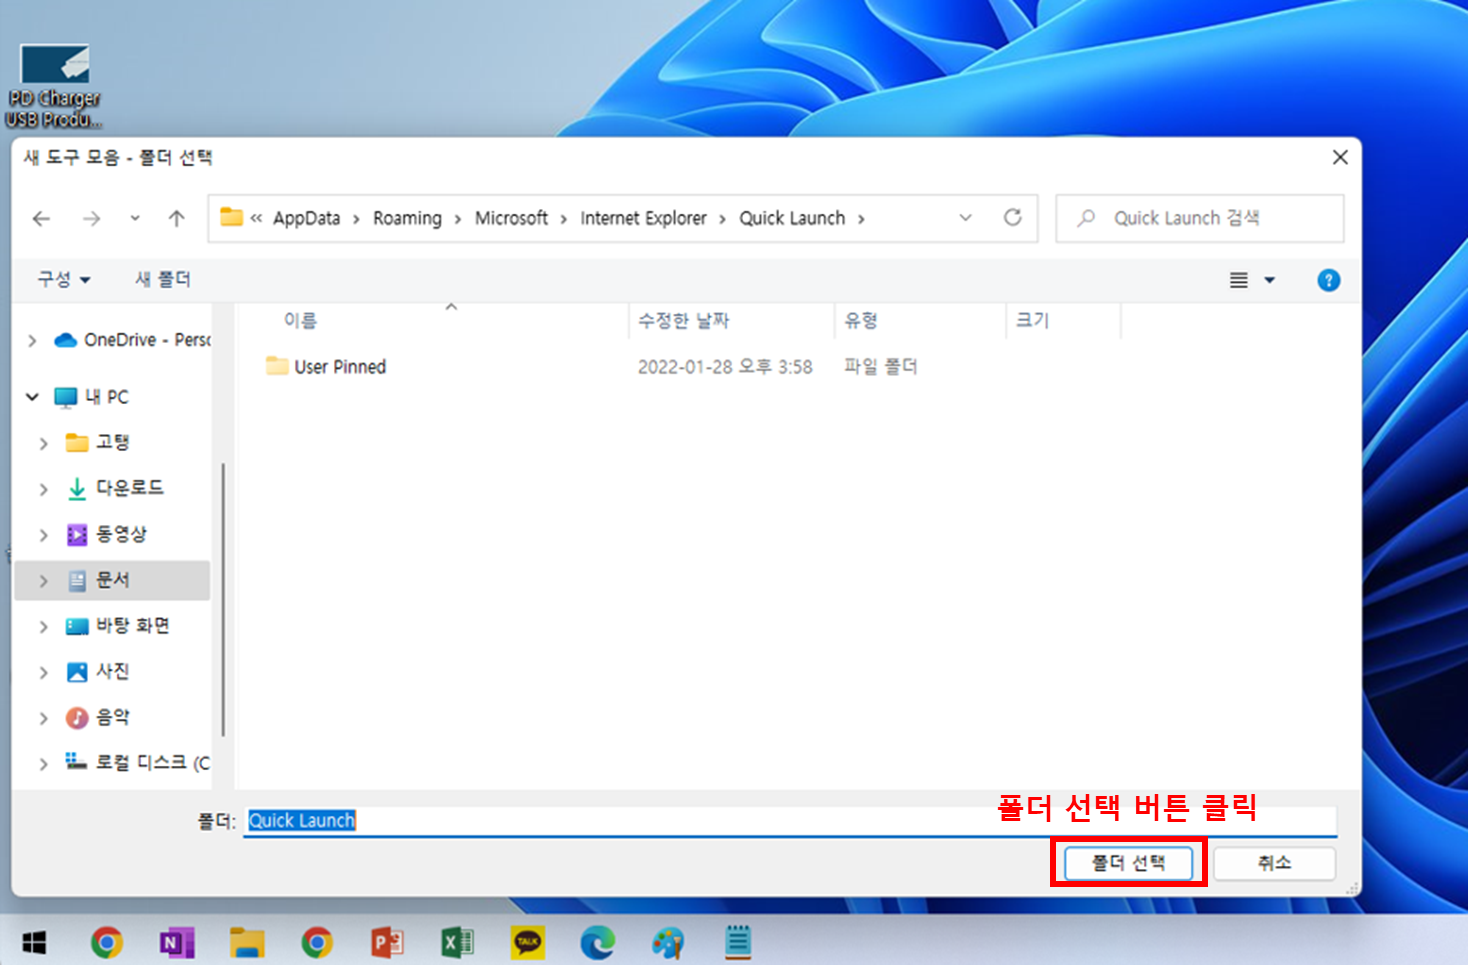Image resolution: width=1468 pixels, height=965 pixels.
Task: Collapse the 내 PC tree node
Action: click(32, 397)
